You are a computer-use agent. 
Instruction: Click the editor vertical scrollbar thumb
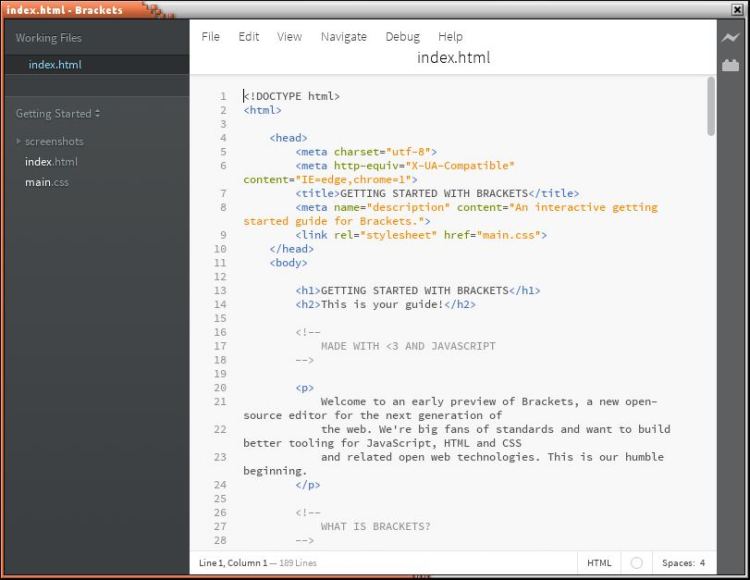pyautogui.click(x=711, y=105)
